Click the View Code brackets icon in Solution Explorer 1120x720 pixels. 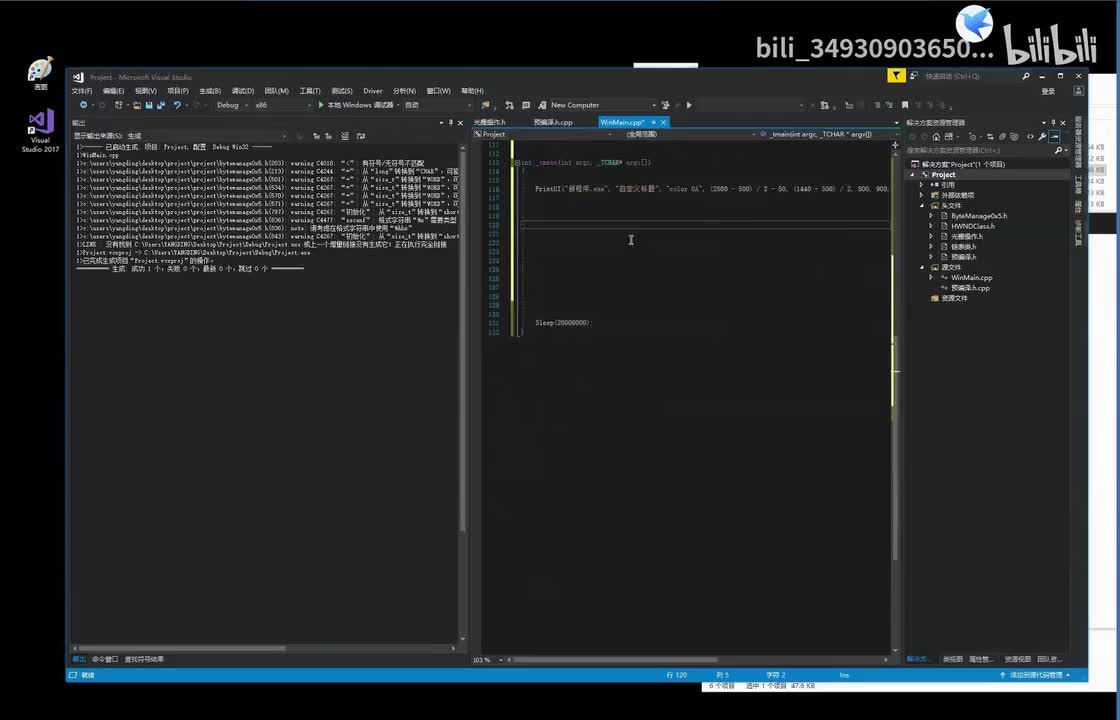tap(1030, 136)
